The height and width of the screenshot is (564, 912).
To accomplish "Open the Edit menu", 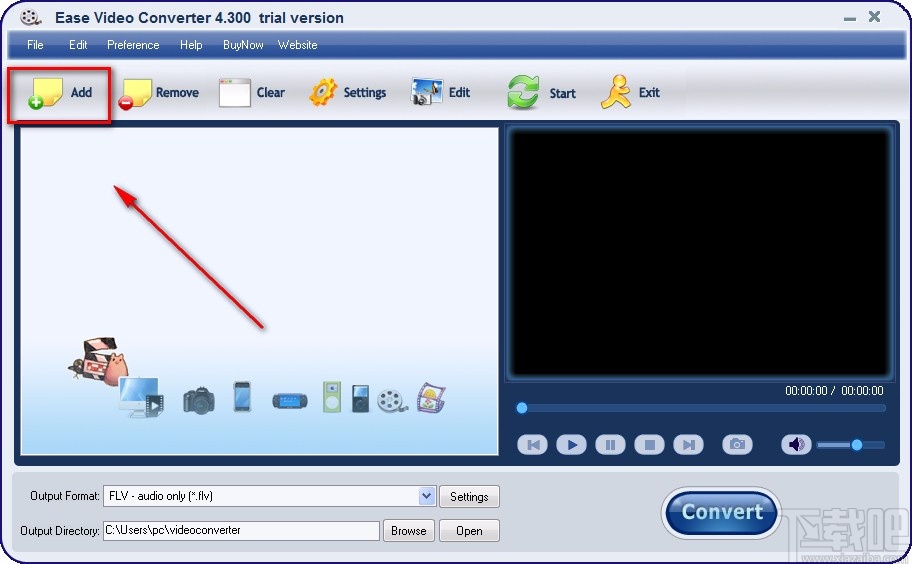I will (78, 45).
